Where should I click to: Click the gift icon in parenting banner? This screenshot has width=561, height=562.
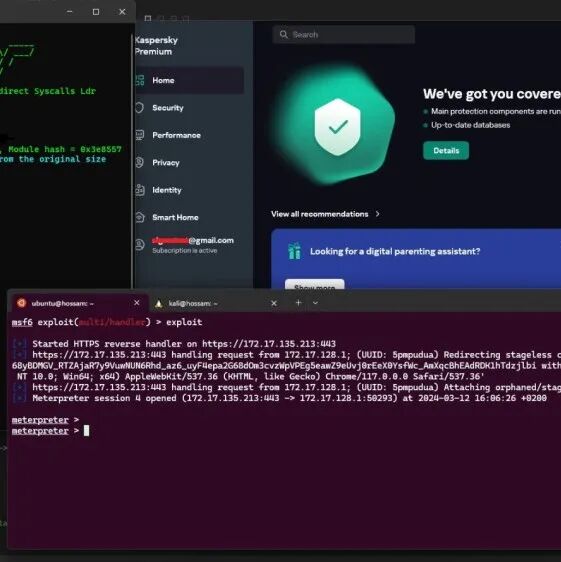(x=295, y=251)
